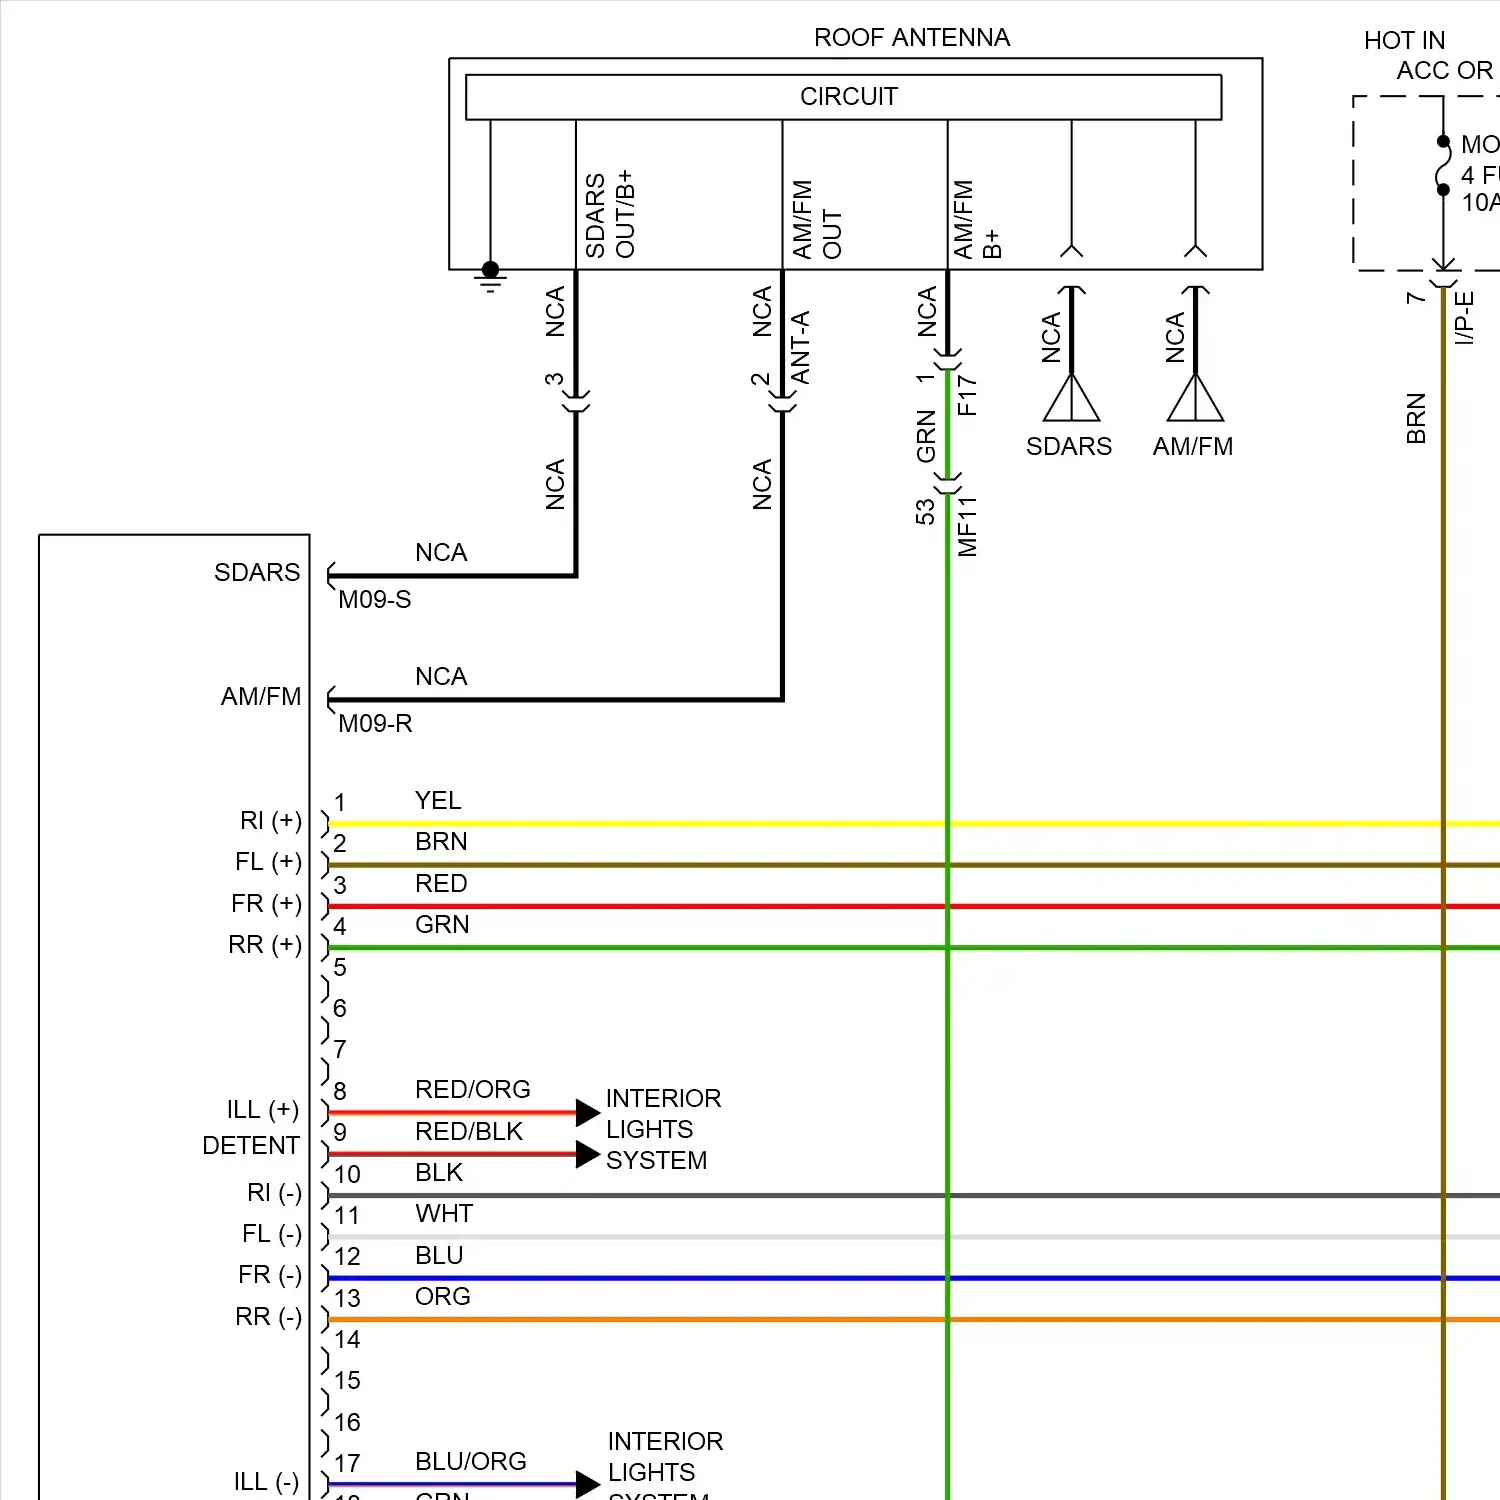Click pin number 15 on the radio connector
The image size is (1500, 1500).
[347, 1380]
